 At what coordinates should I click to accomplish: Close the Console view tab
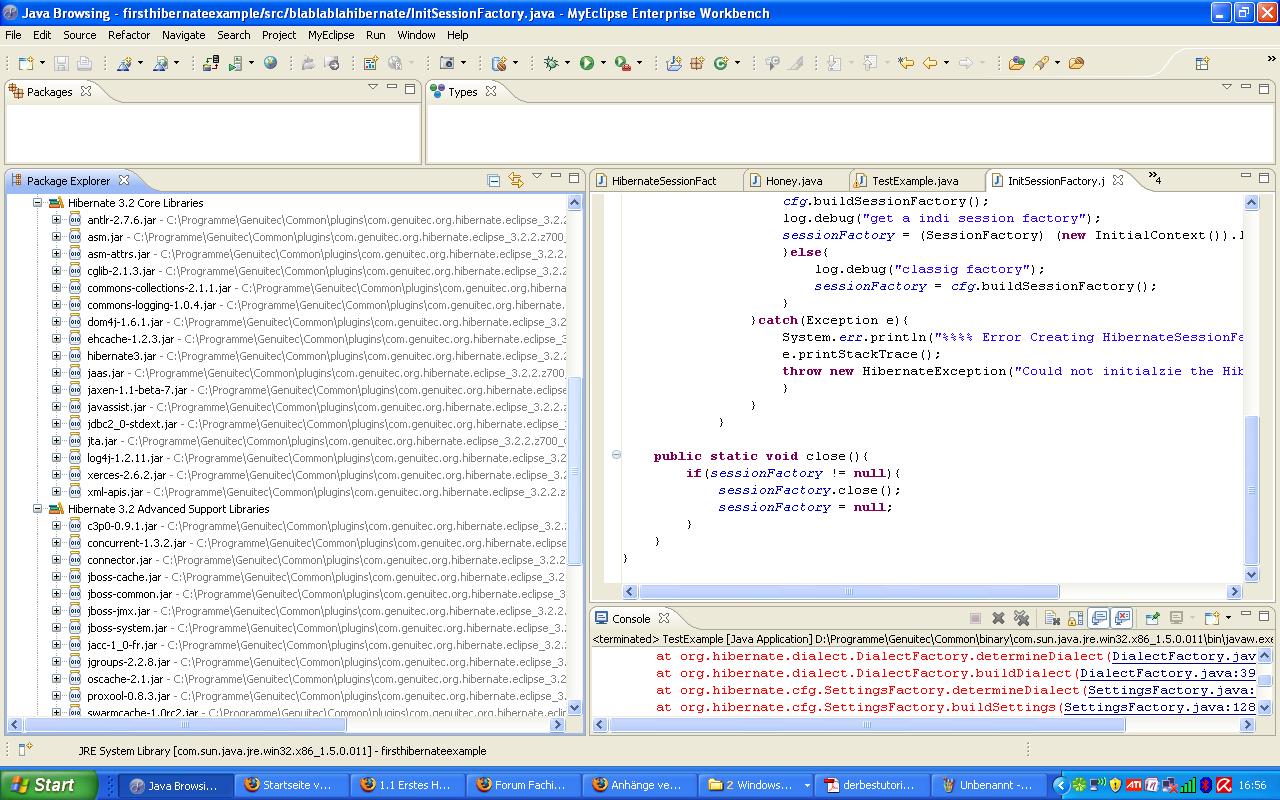pos(663,618)
